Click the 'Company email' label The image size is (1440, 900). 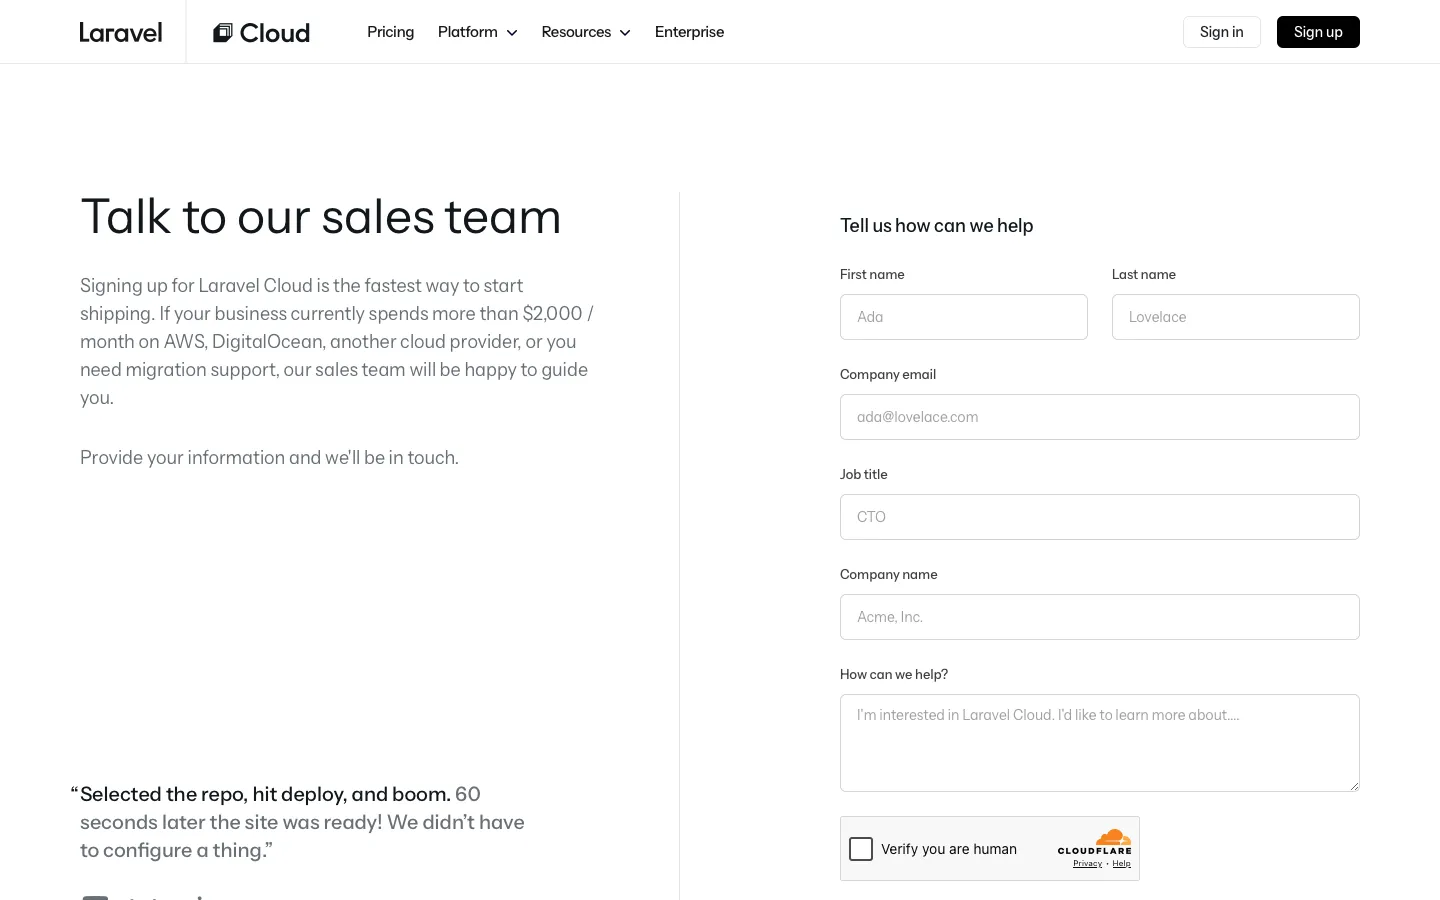click(888, 375)
